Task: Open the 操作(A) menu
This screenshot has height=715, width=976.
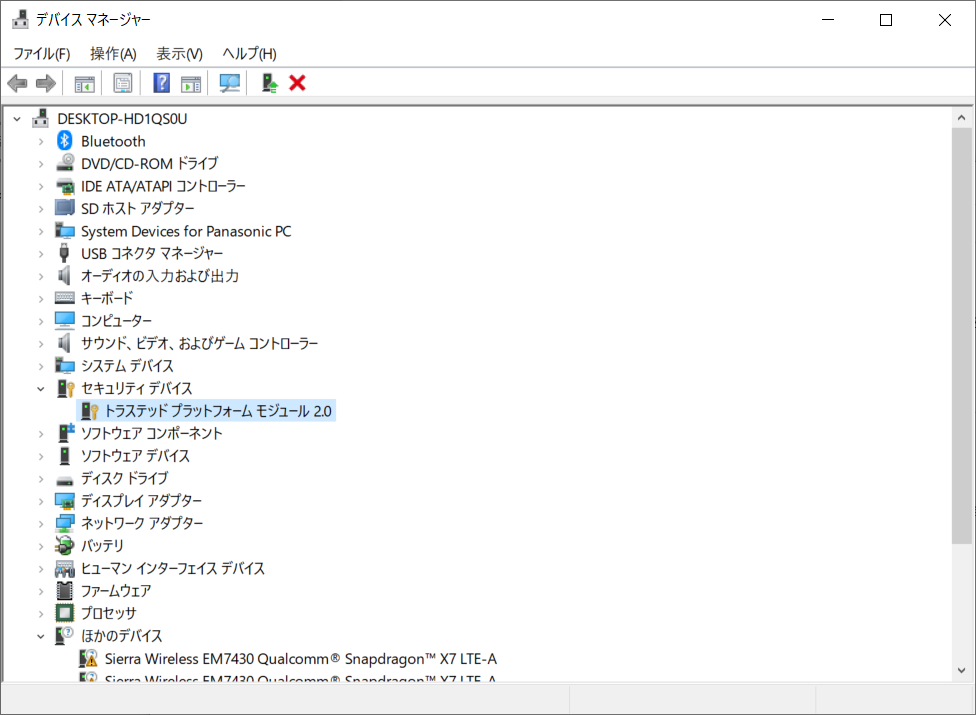Action: (113, 53)
